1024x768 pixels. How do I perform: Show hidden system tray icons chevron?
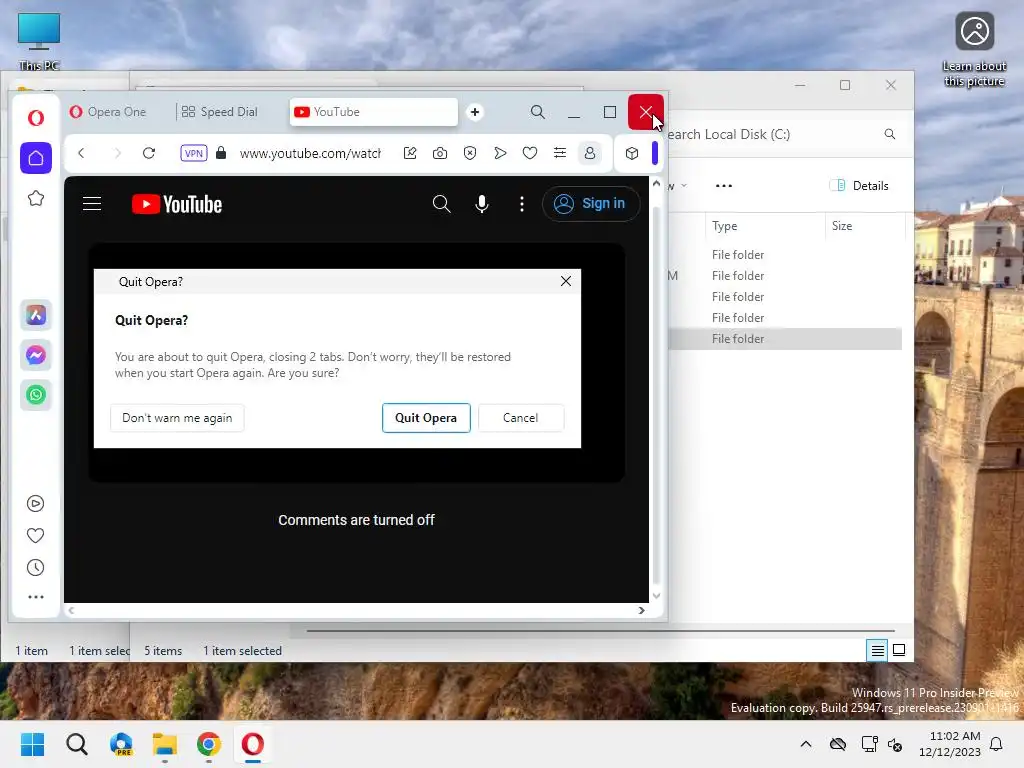pyautogui.click(x=806, y=744)
